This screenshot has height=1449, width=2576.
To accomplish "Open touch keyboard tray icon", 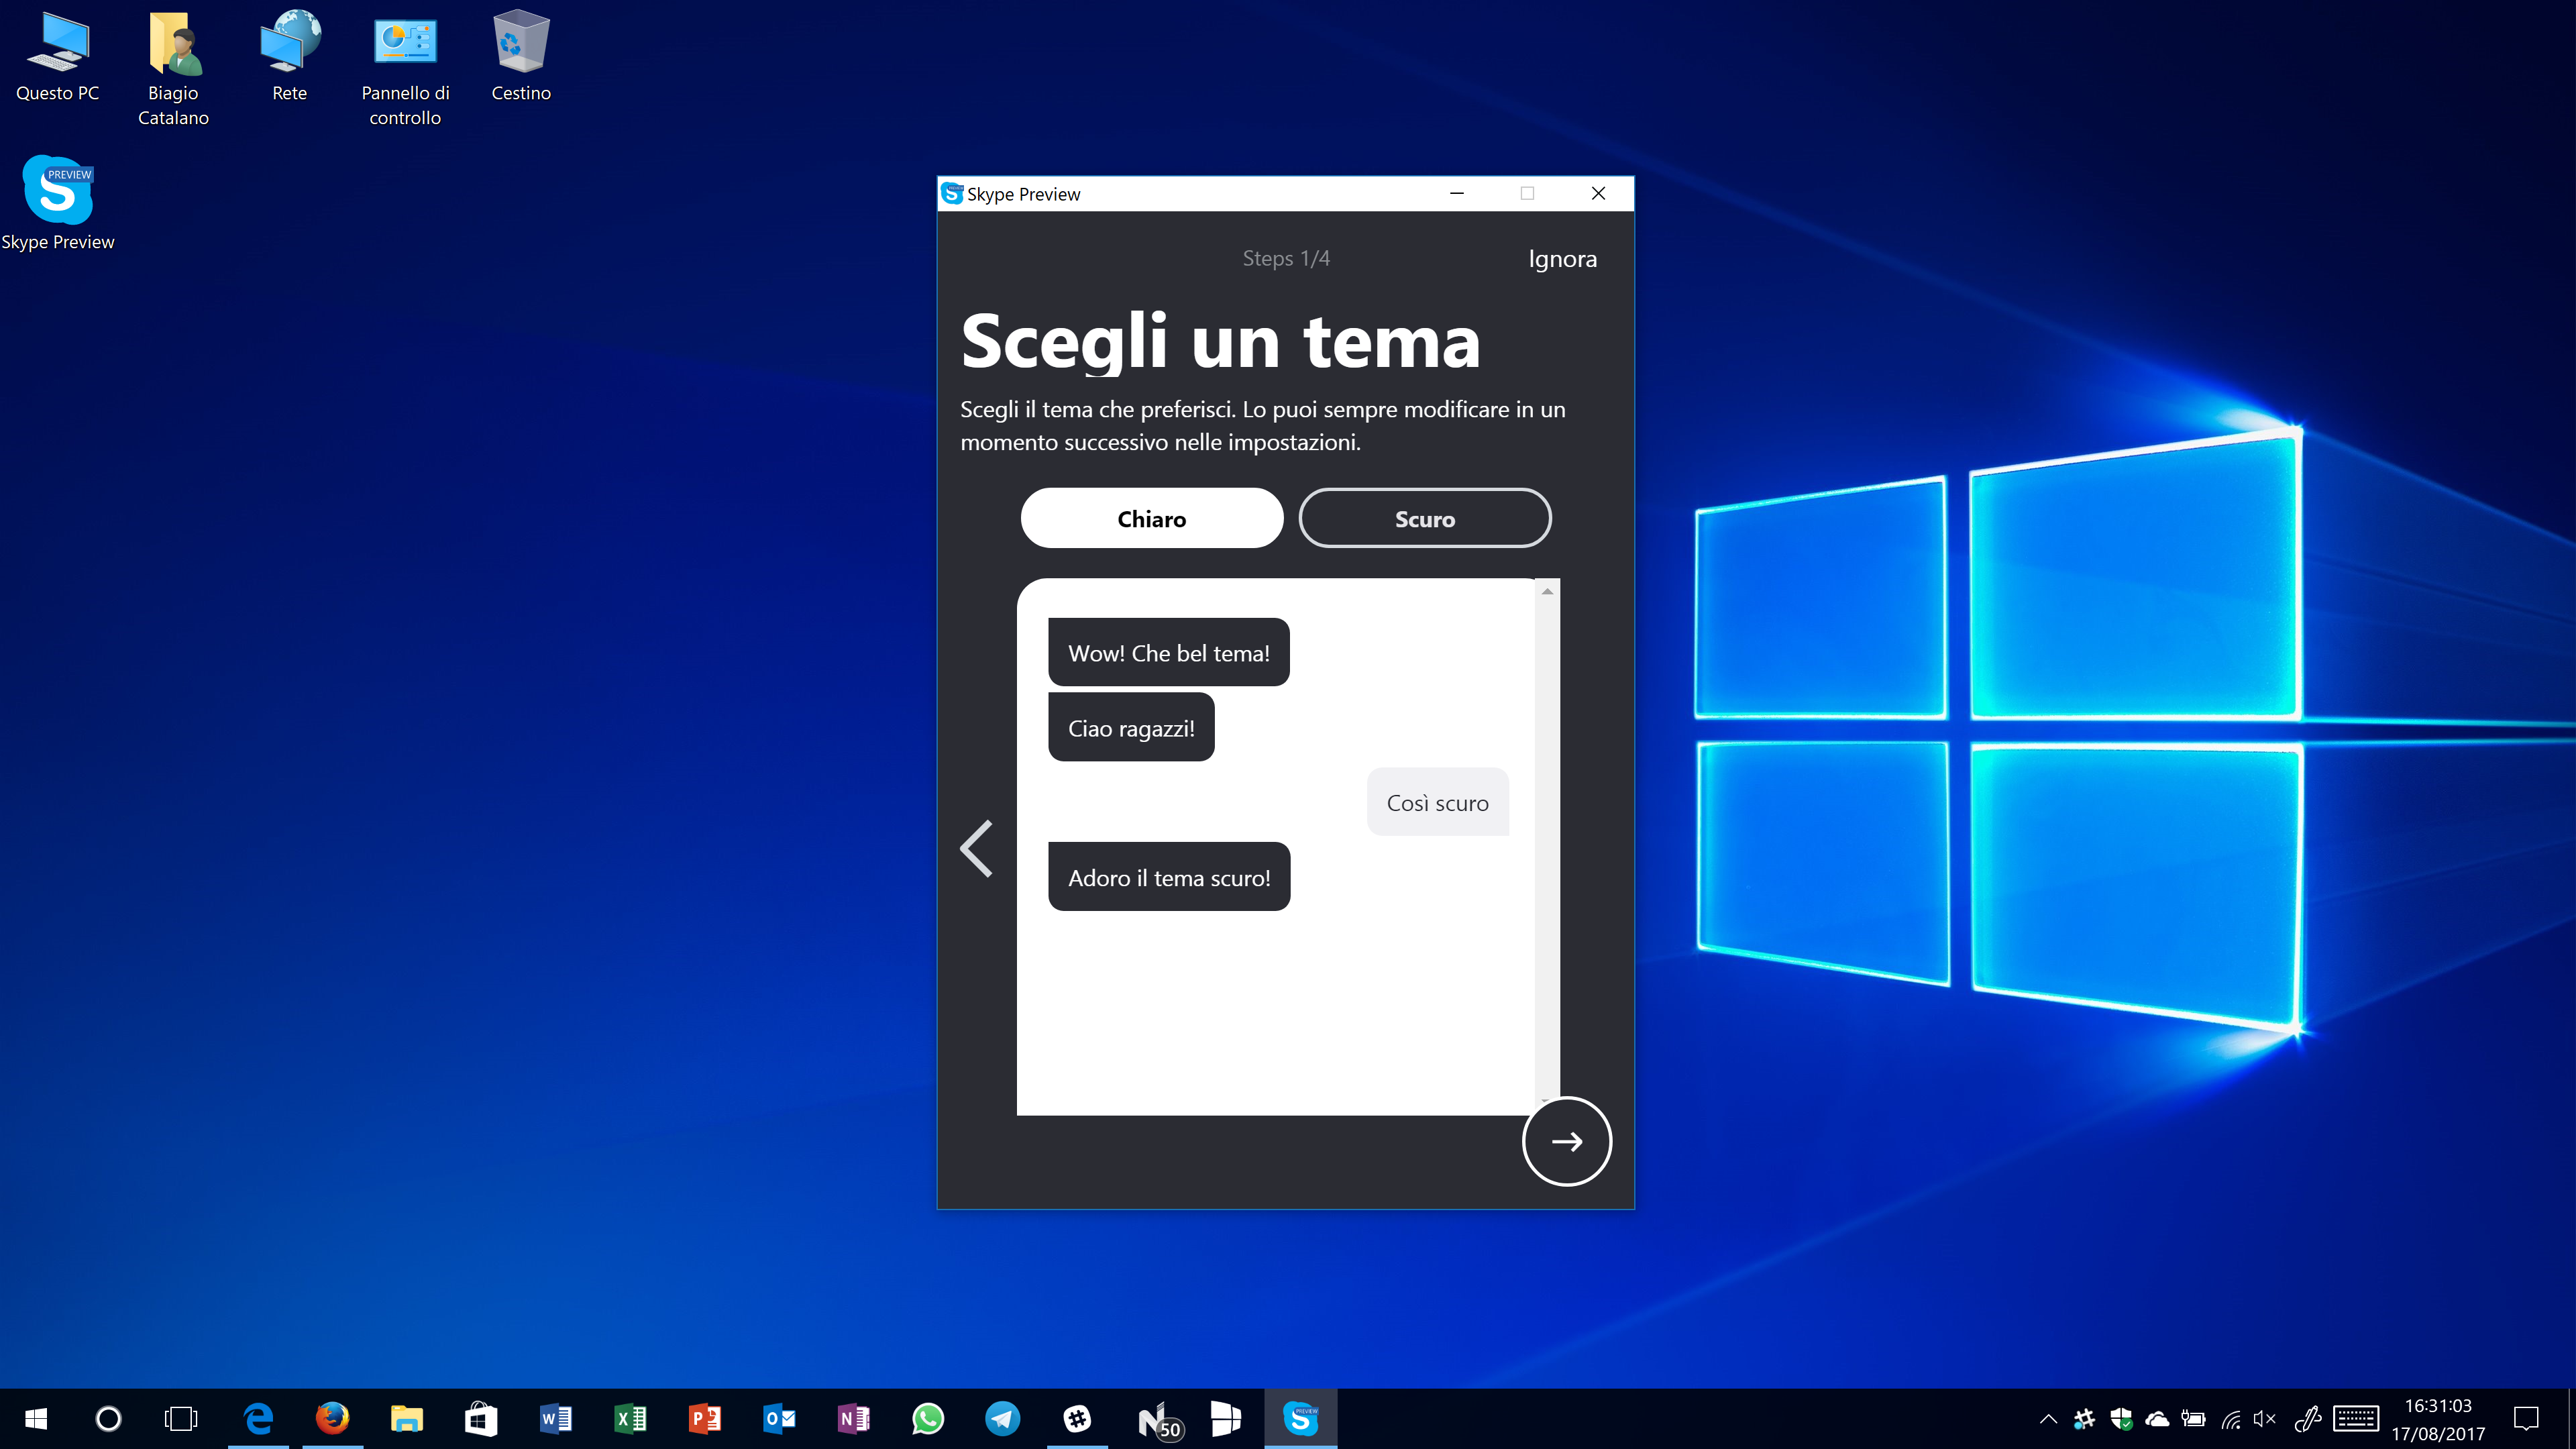I will (2356, 1418).
